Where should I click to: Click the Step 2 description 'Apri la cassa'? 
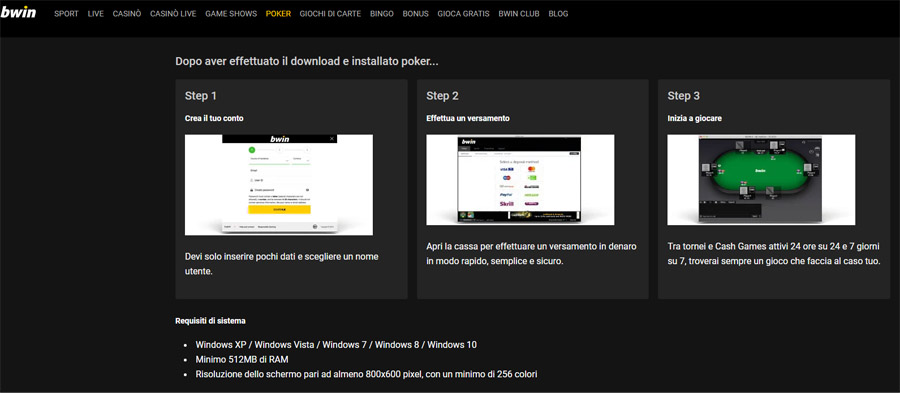tap(532, 254)
